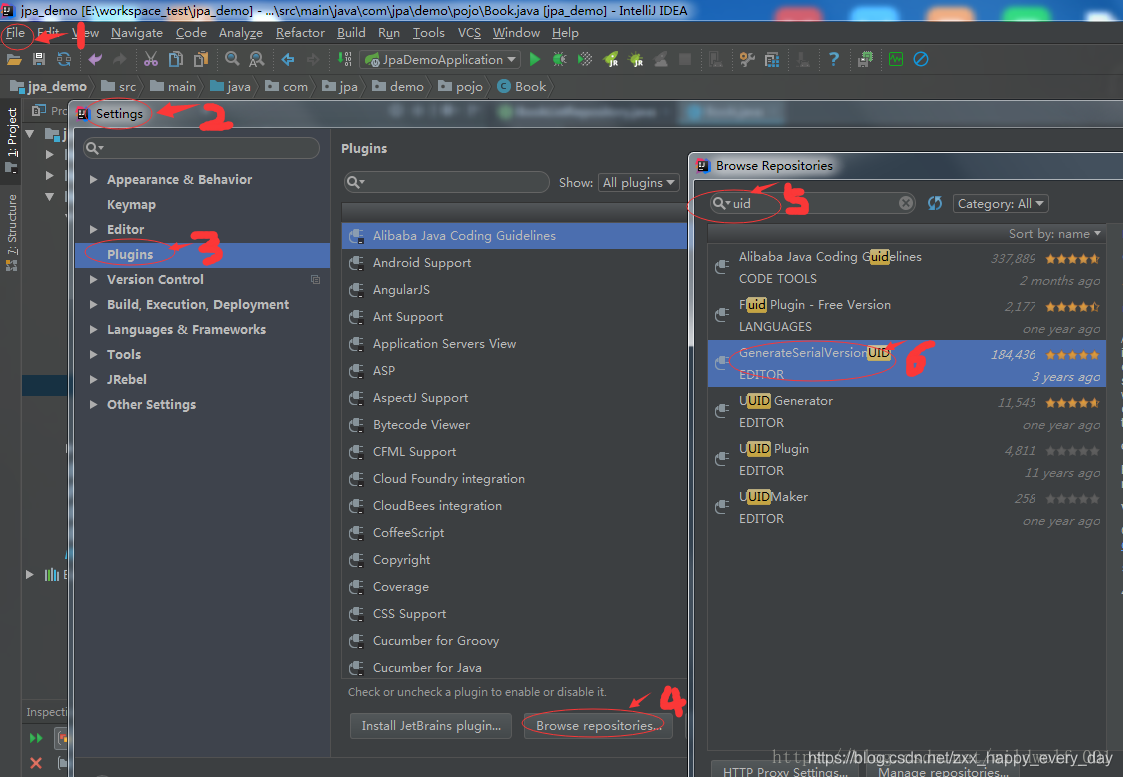The image size is (1123, 777).
Task: Click the Copy toolbar icon
Action: pyautogui.click(x=175, y=59)
